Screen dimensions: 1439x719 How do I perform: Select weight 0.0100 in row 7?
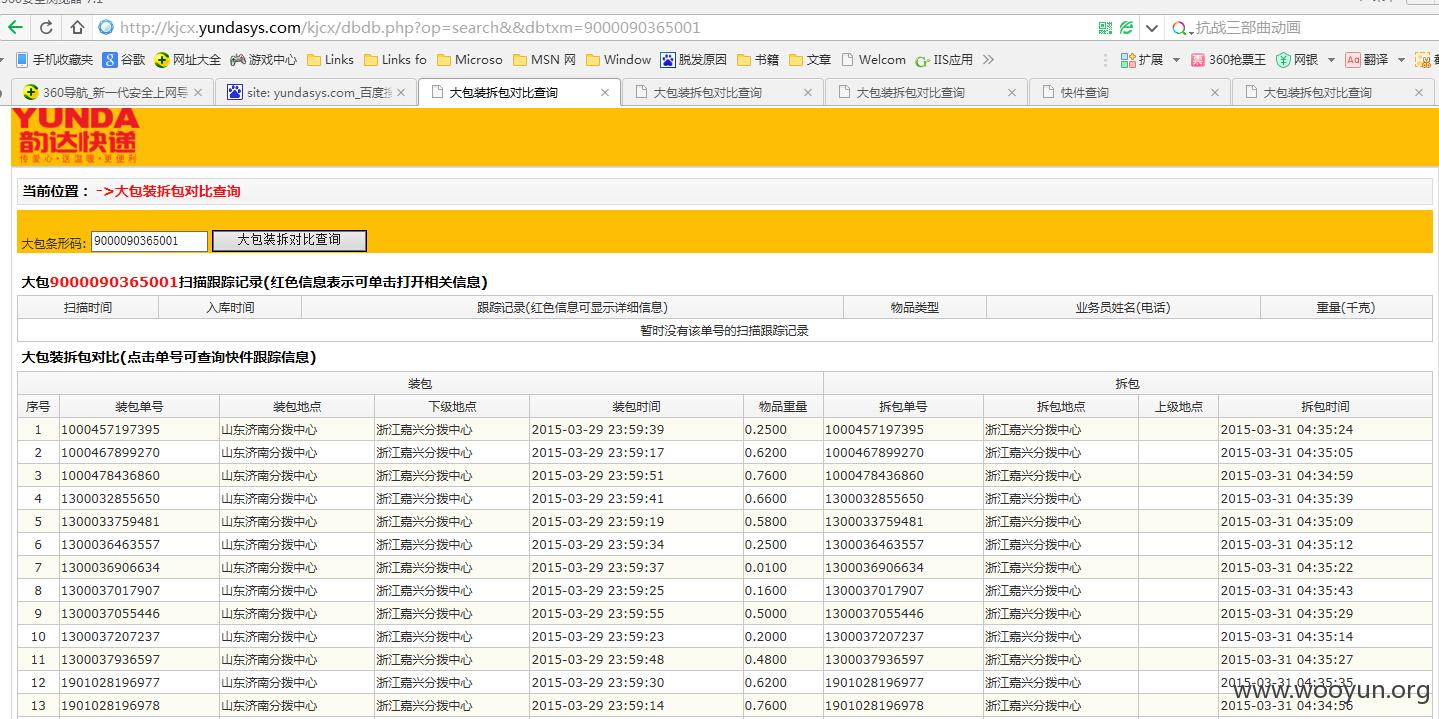pos(766,568)
